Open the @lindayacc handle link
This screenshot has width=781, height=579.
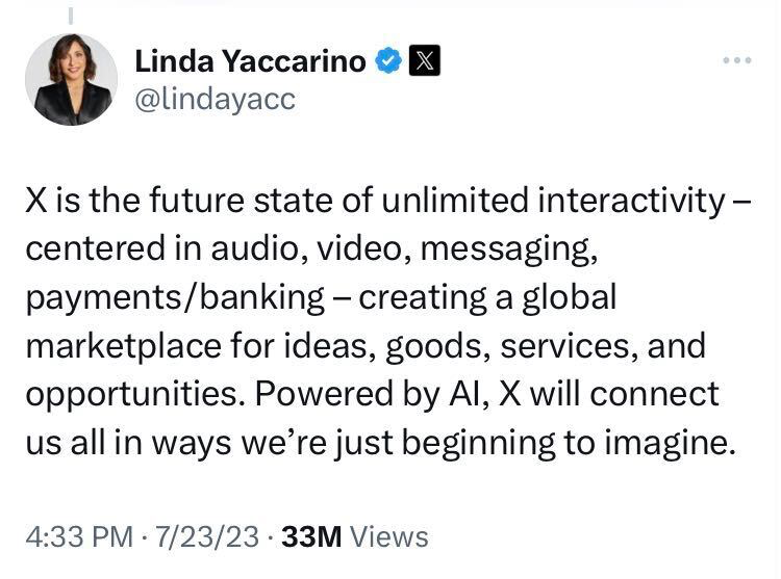click(x=215, y=100)
